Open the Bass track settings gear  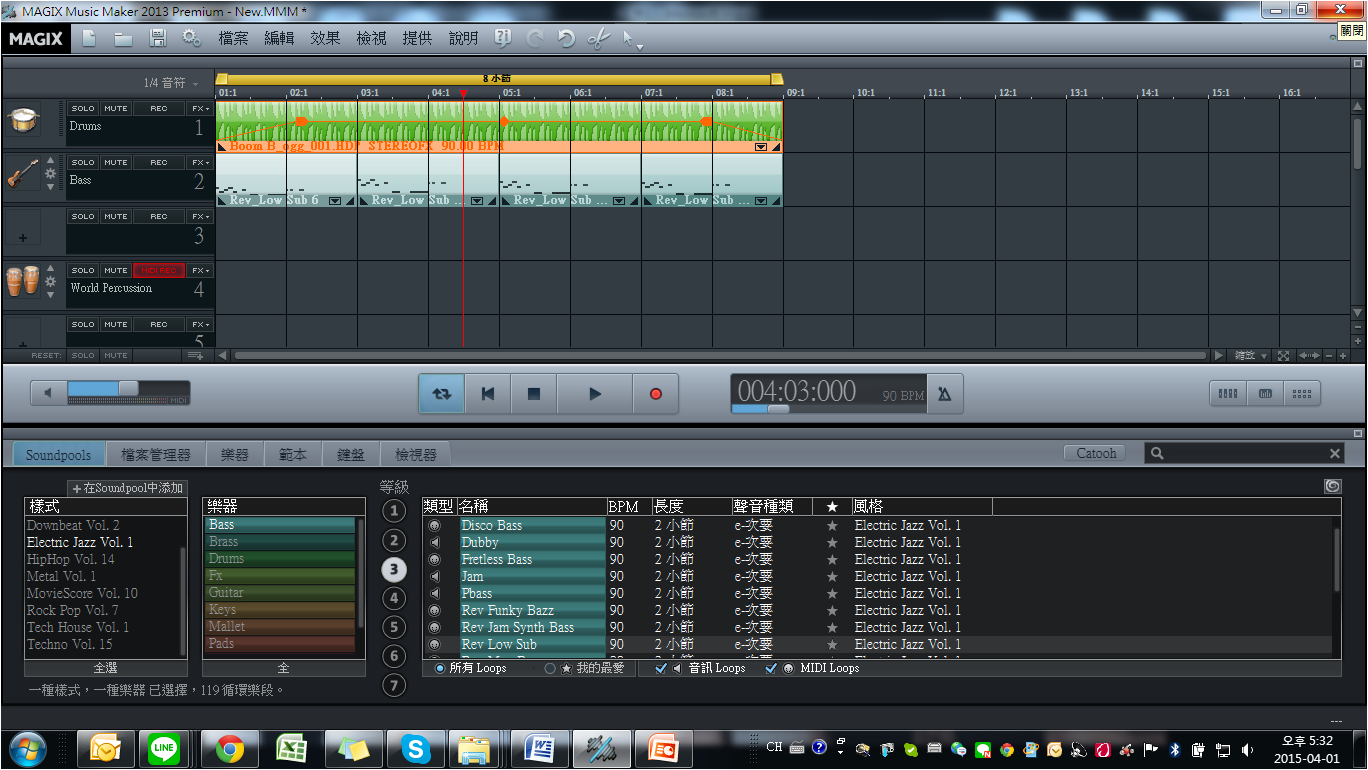pos(50,174)
